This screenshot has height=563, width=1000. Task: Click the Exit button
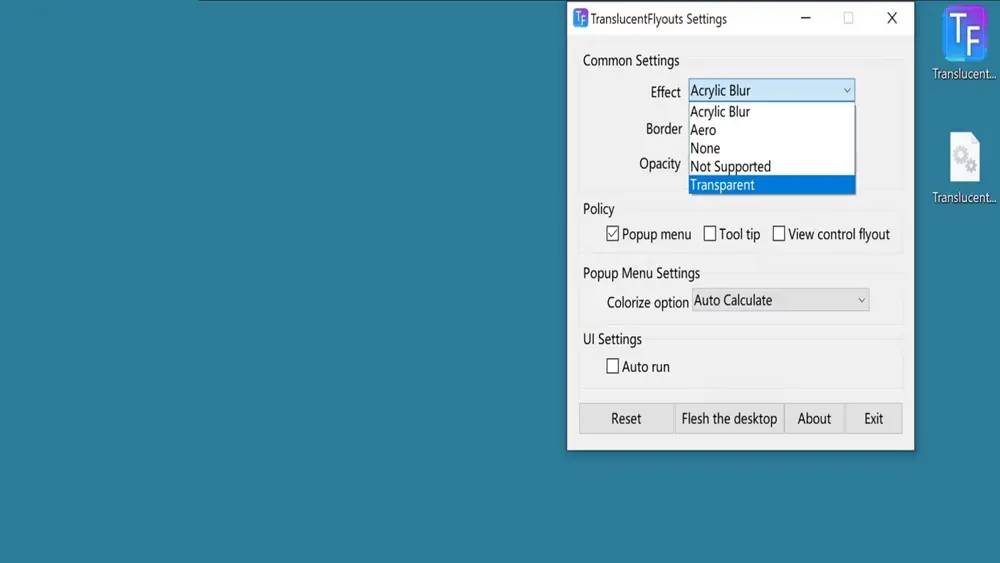click(x=874, y=418)
